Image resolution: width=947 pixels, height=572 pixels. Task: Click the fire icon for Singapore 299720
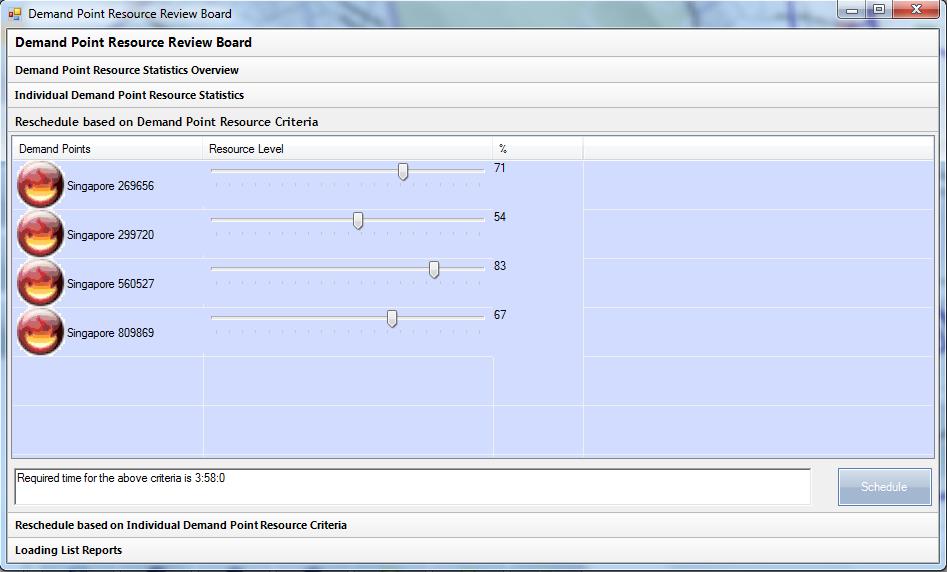40,234
